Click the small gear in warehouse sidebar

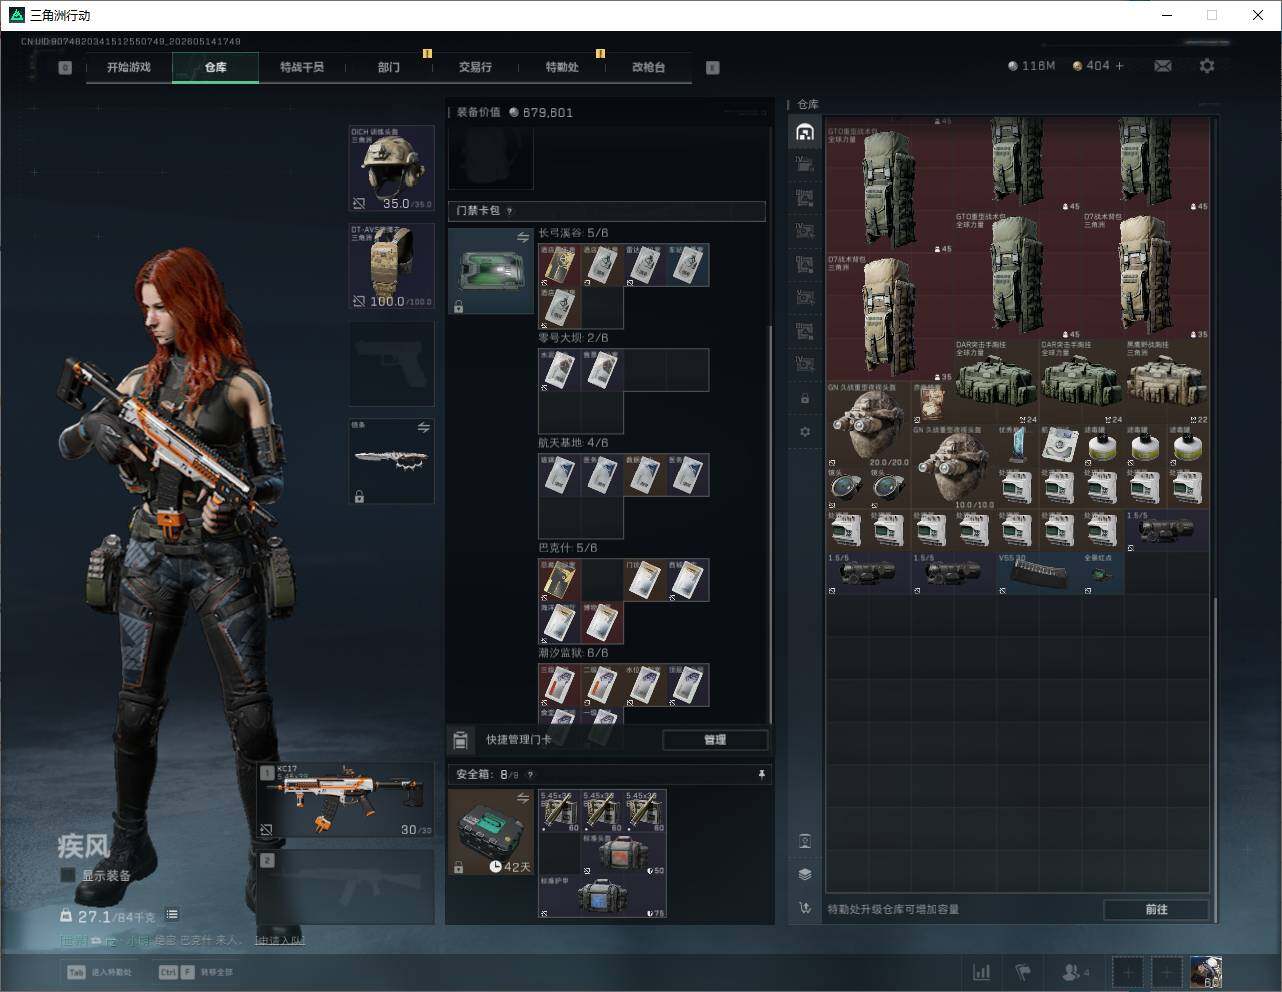(805, 432)
